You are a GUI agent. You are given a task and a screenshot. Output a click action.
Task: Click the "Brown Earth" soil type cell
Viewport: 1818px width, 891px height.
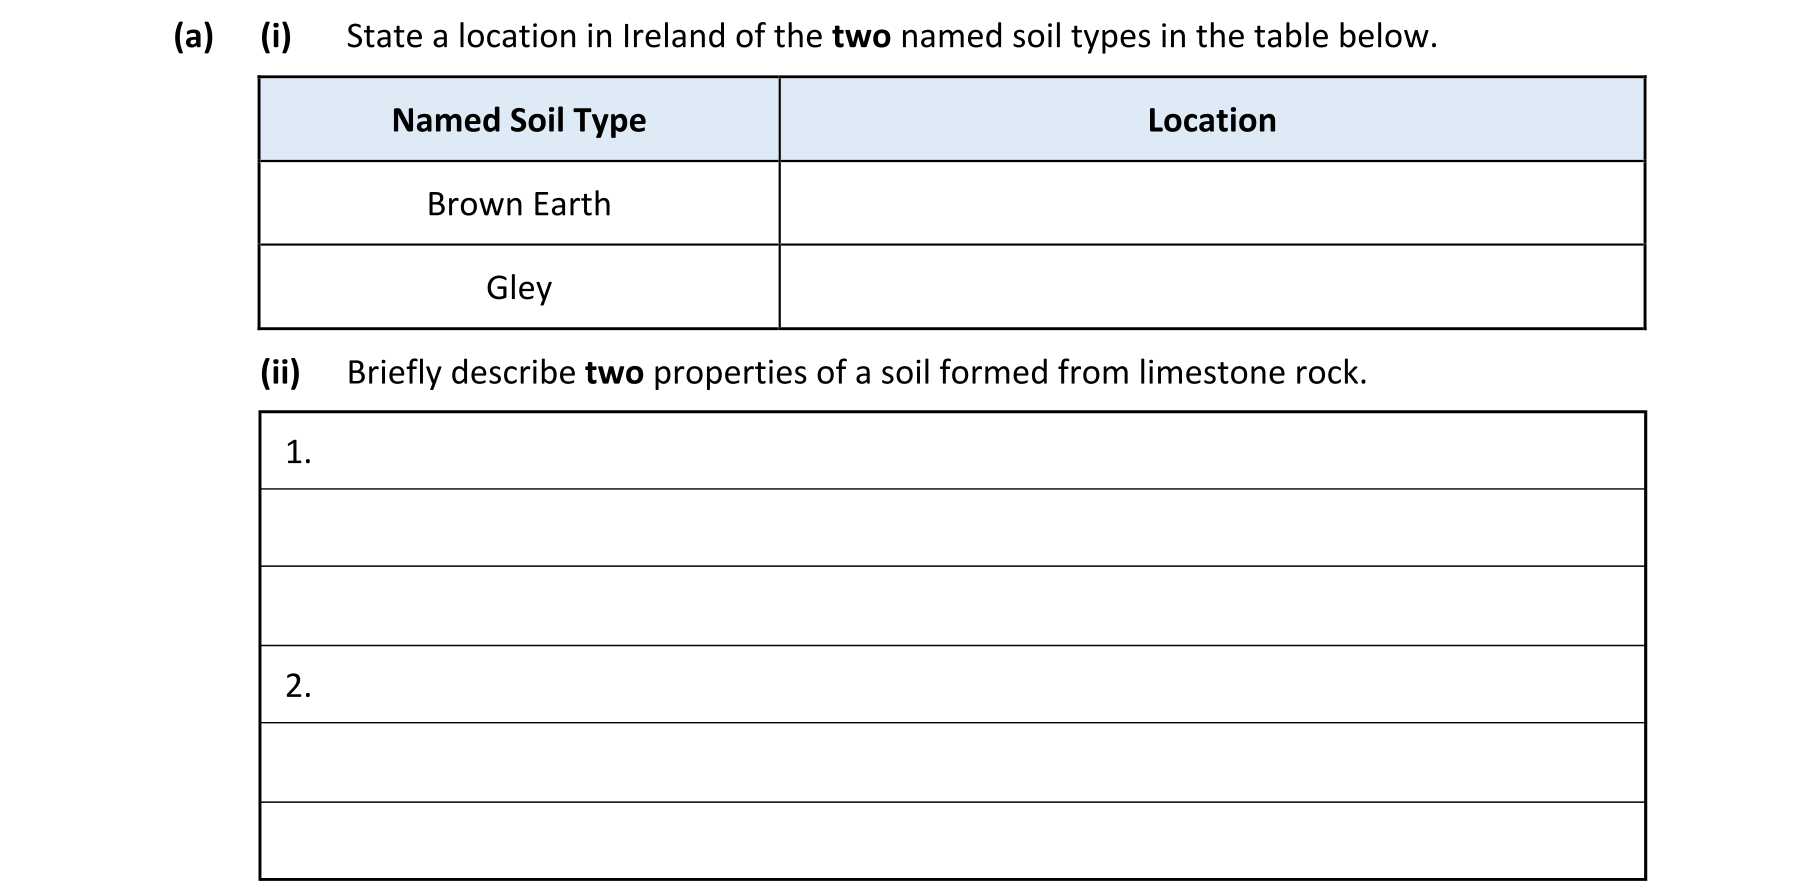[519, 204]
